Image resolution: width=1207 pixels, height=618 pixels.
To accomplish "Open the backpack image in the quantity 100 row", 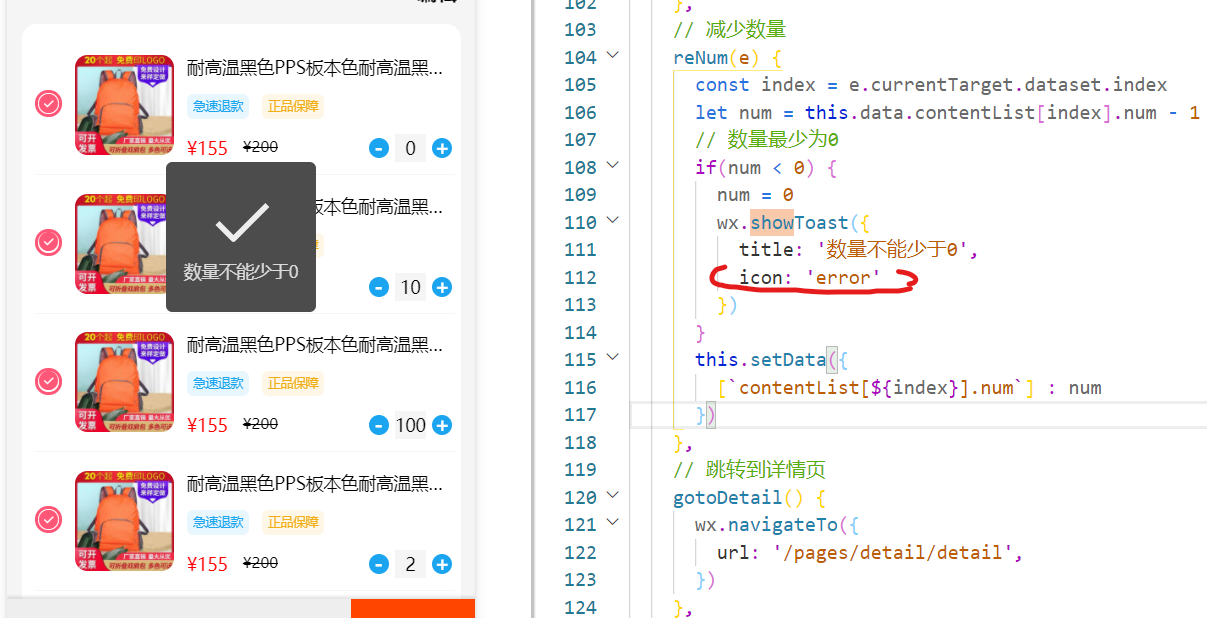I will tap(125, 382).
